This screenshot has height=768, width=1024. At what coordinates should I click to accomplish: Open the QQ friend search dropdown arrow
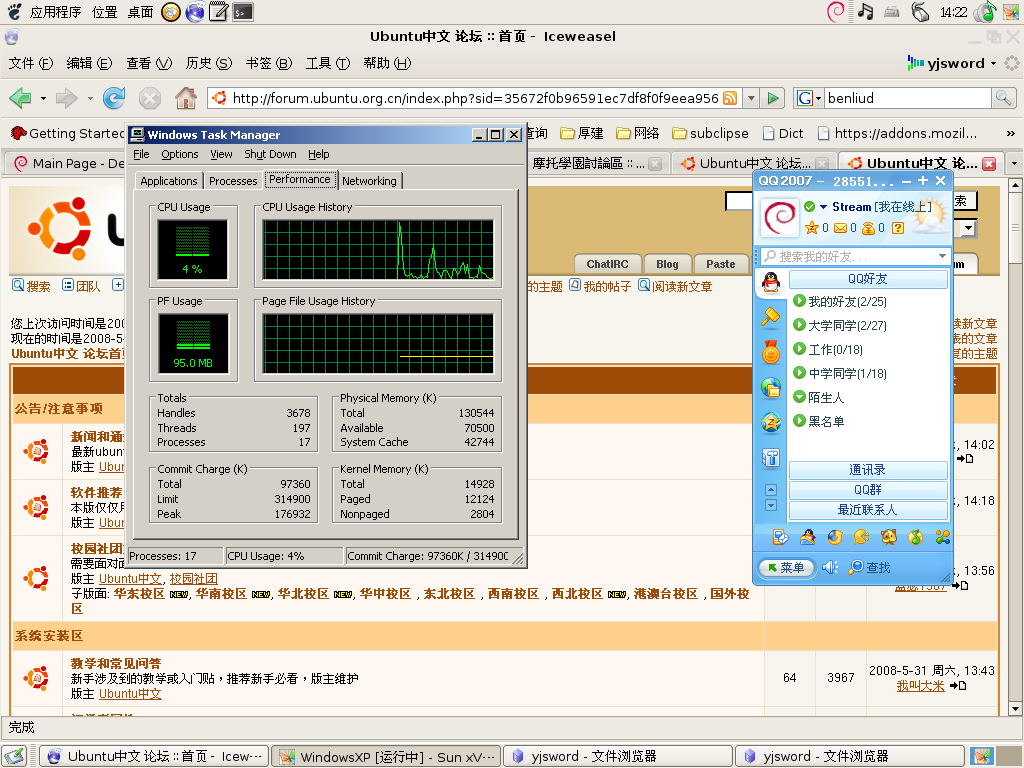[x=942, y=257]
